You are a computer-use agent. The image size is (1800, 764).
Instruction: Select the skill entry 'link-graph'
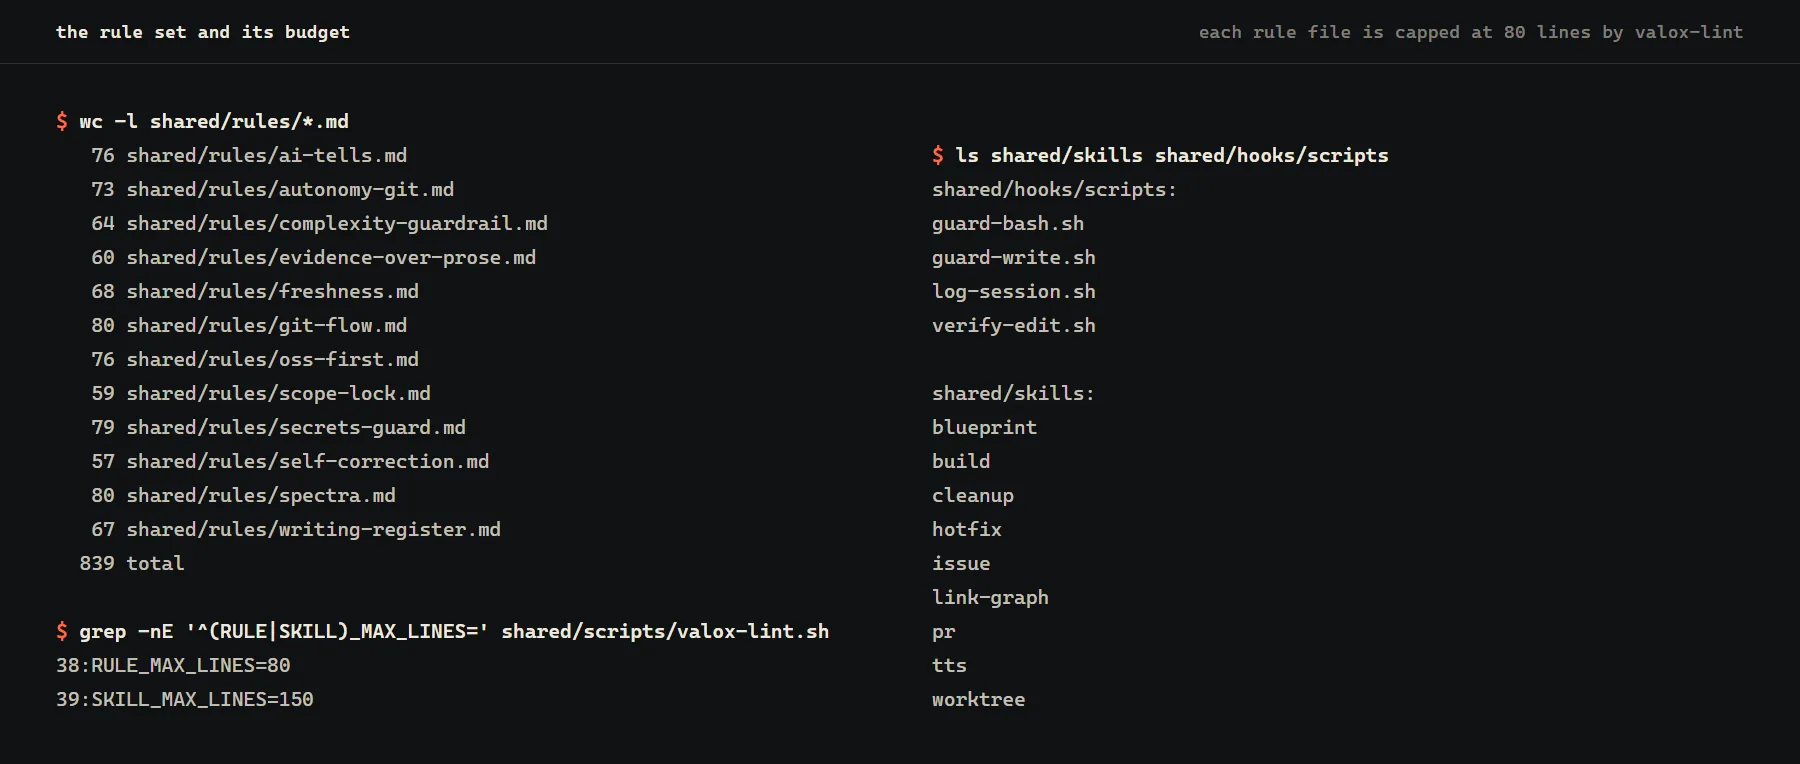pos(990,597)
